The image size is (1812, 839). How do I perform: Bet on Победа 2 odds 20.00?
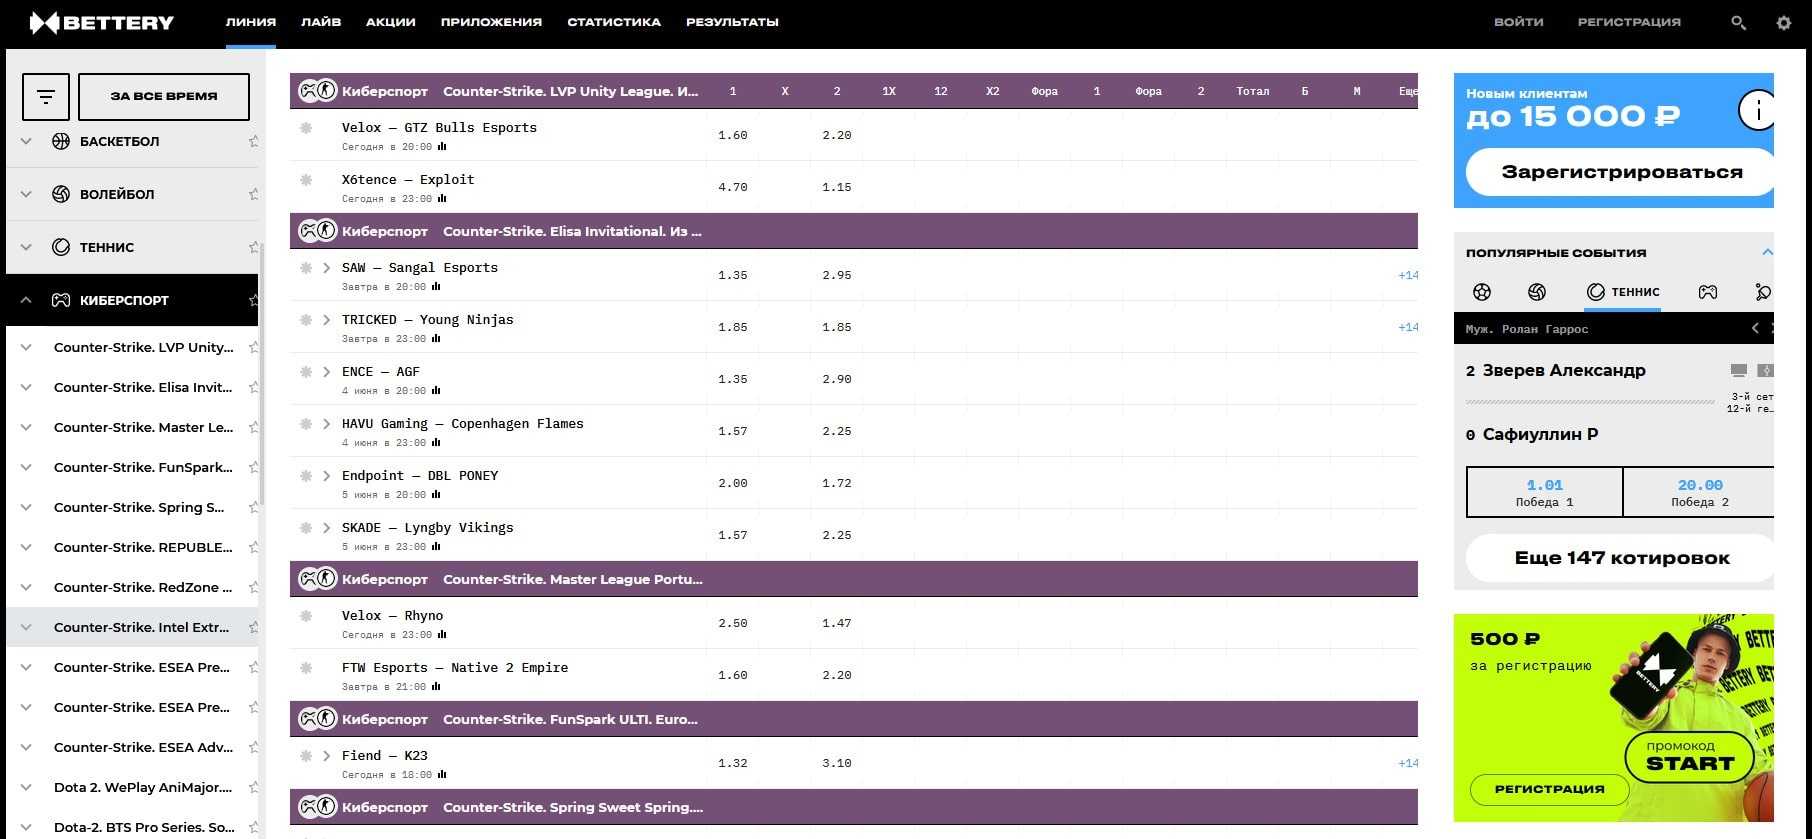coord(1699,492)
